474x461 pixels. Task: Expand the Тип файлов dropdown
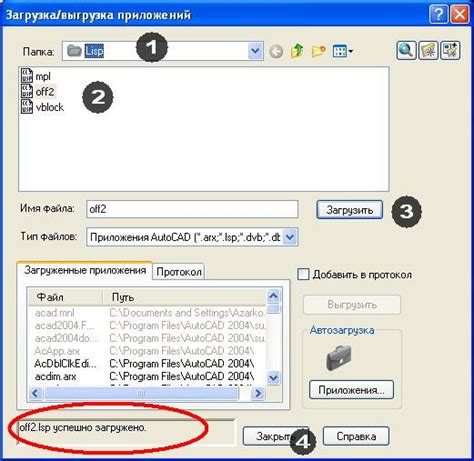click(290, 237)
